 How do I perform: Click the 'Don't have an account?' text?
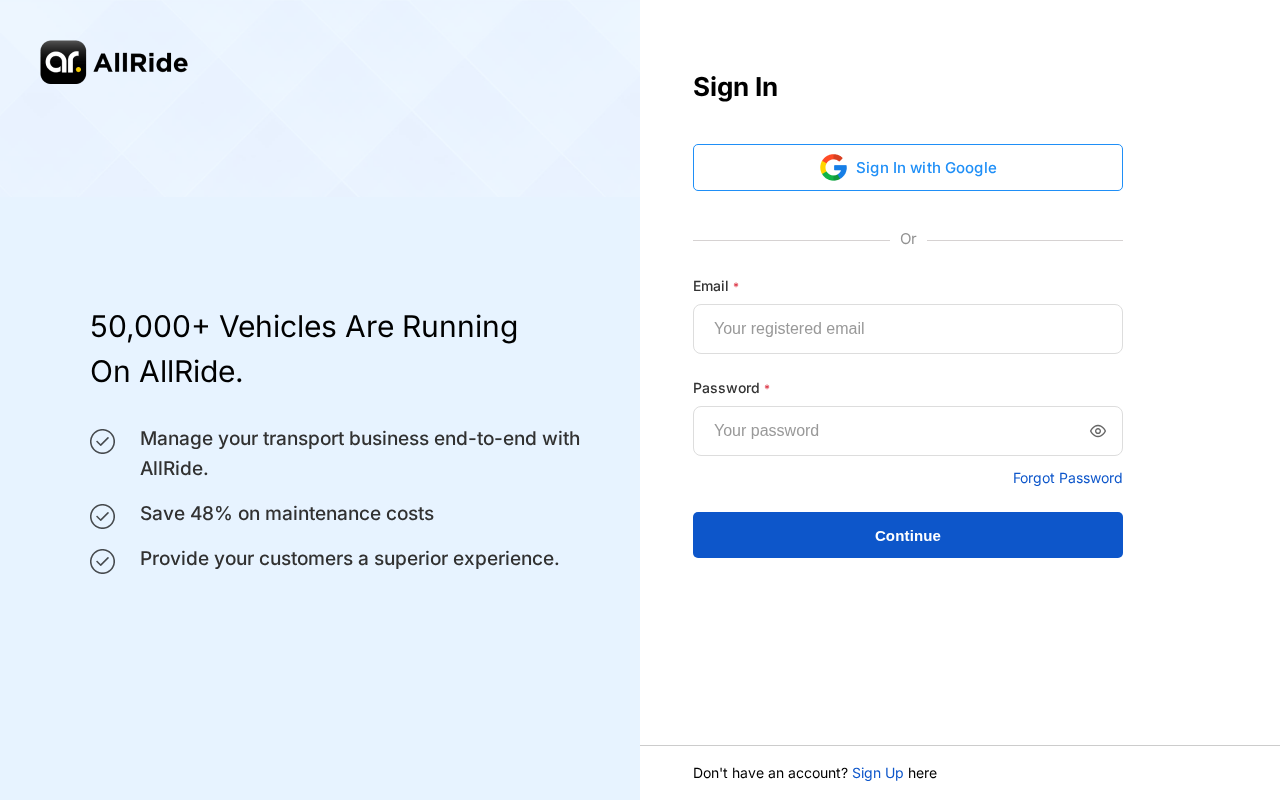click(770, 773)
